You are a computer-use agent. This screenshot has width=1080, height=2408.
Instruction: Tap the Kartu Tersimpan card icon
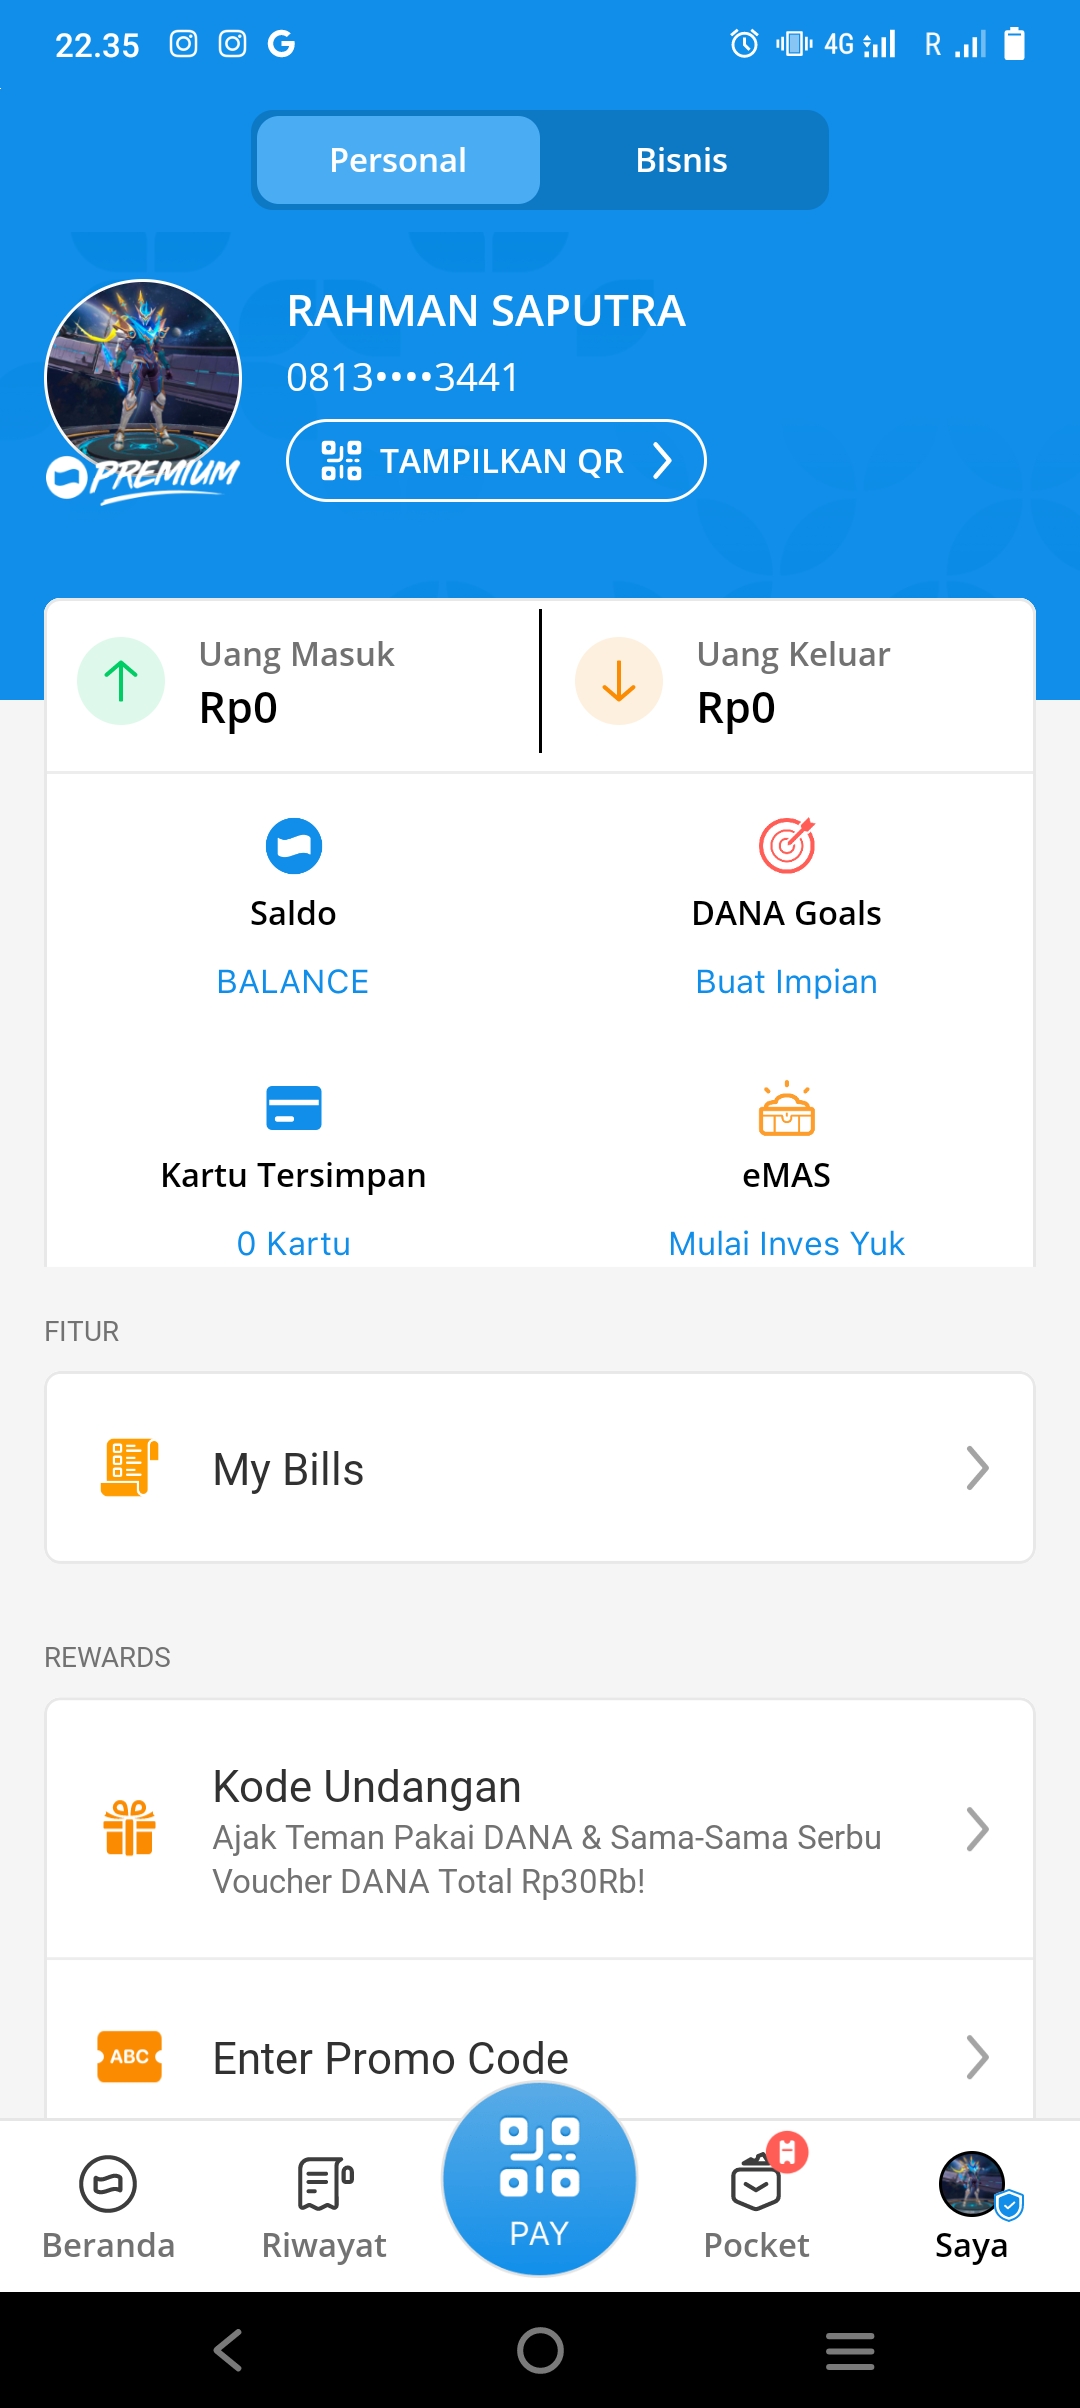(293, 1108)
